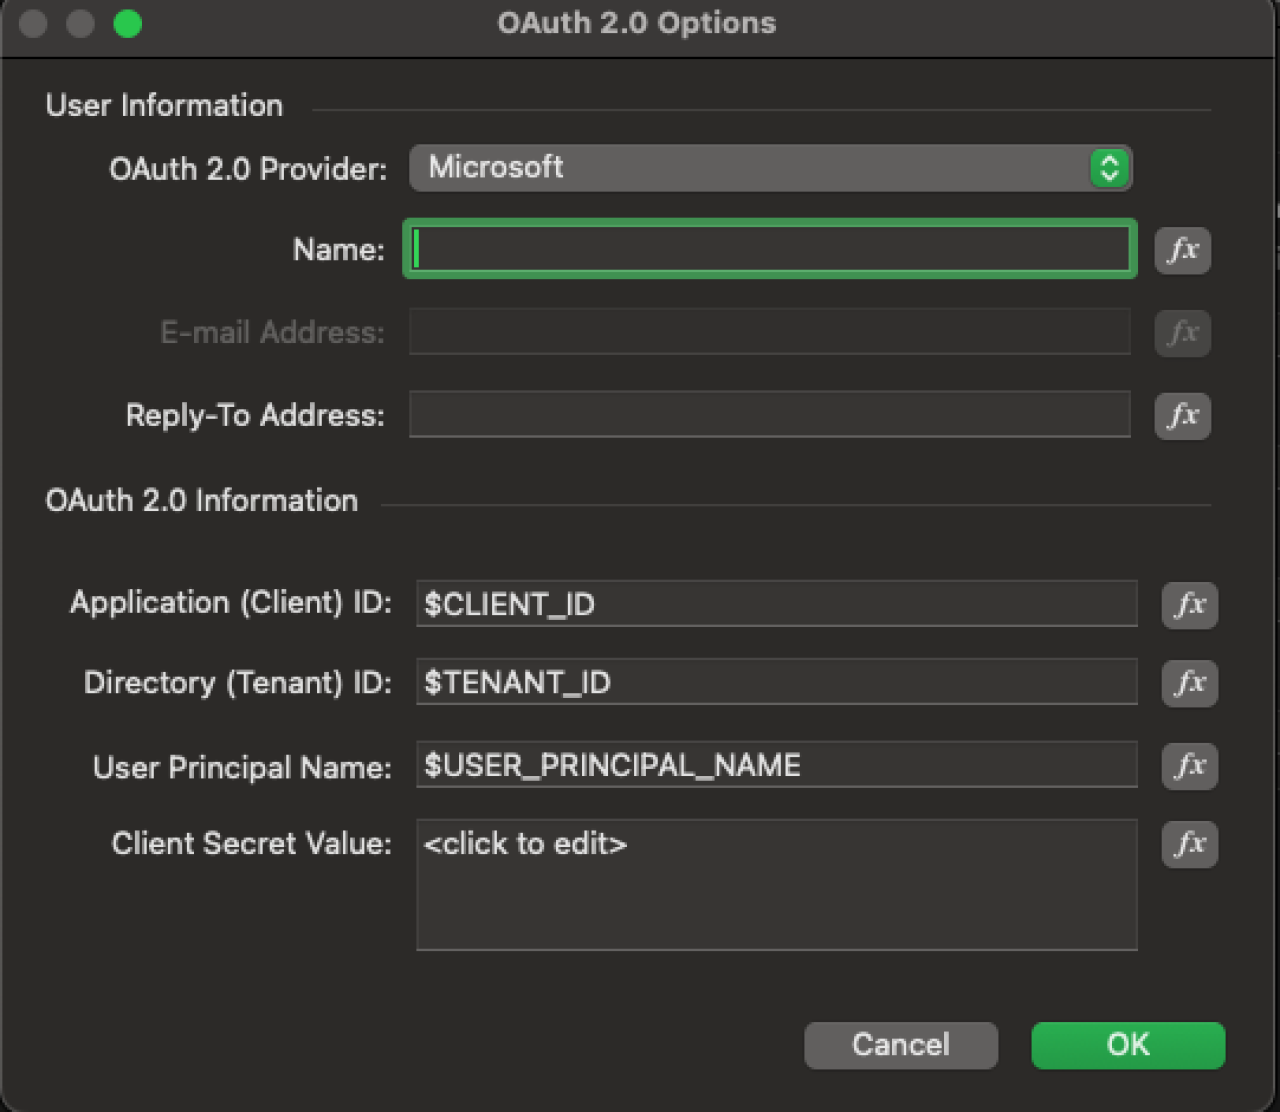Click the Client Secret Value edit area
1280x1112 pixels.
pos(776,884)
